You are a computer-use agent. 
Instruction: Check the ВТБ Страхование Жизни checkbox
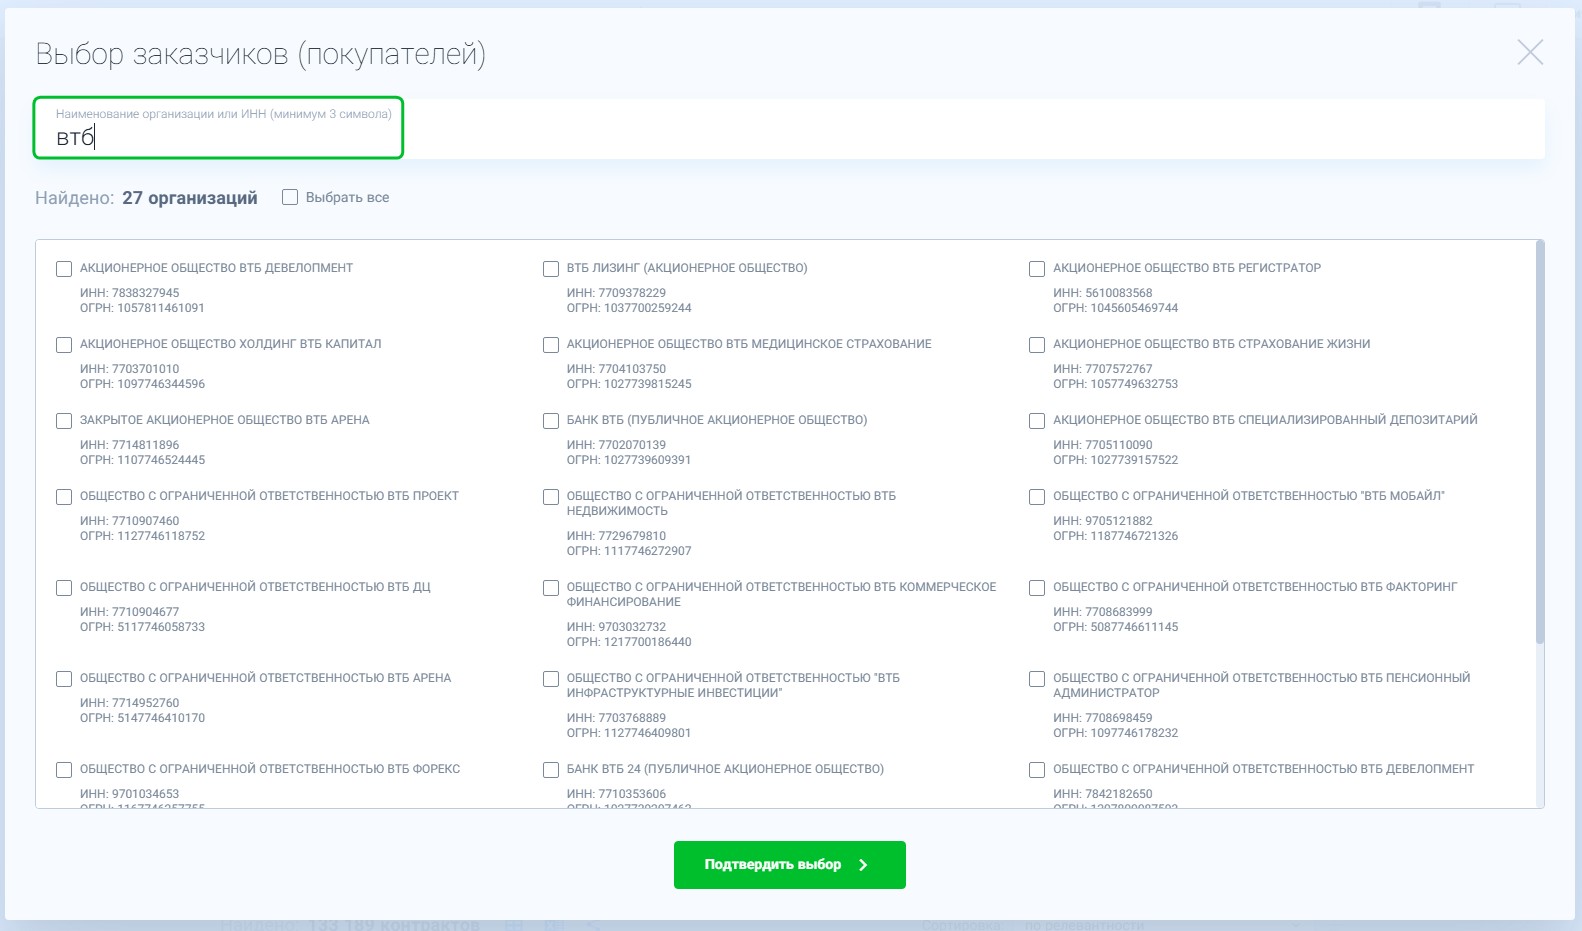[1037, 345]
